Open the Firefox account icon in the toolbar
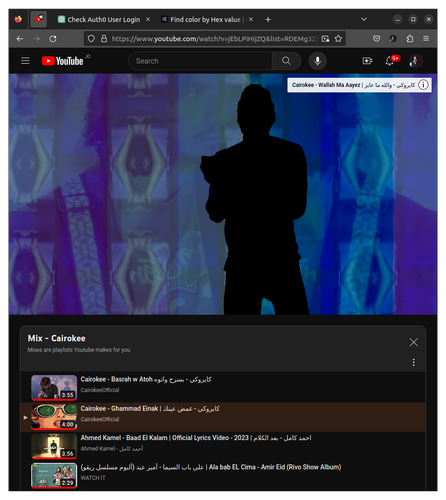The image size is (446, 500). coord(393,39)
